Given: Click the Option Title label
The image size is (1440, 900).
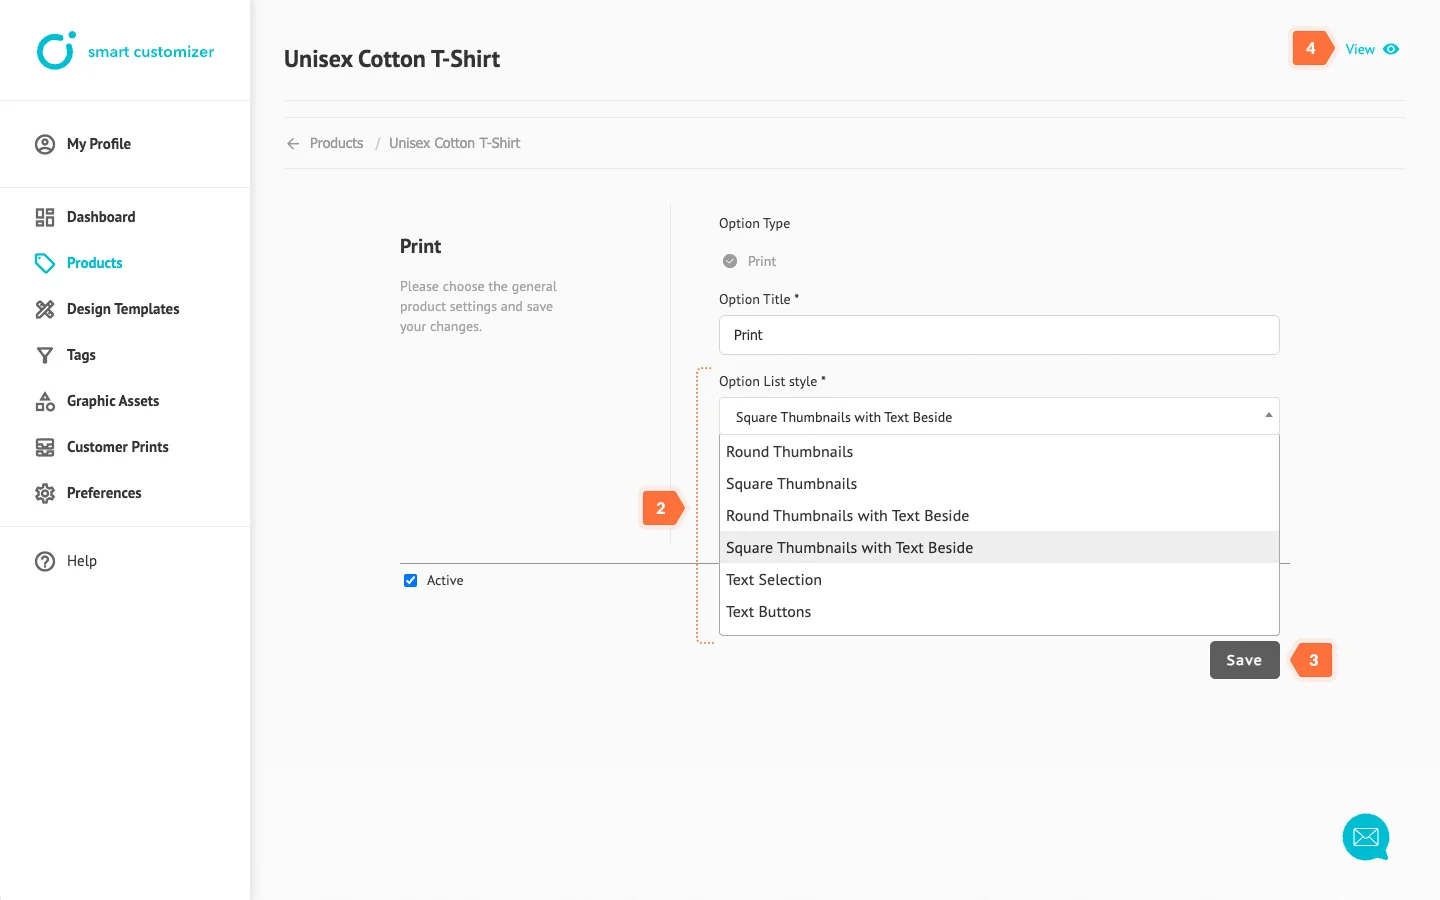Looking at the screenshot, I should pos(759,299).
